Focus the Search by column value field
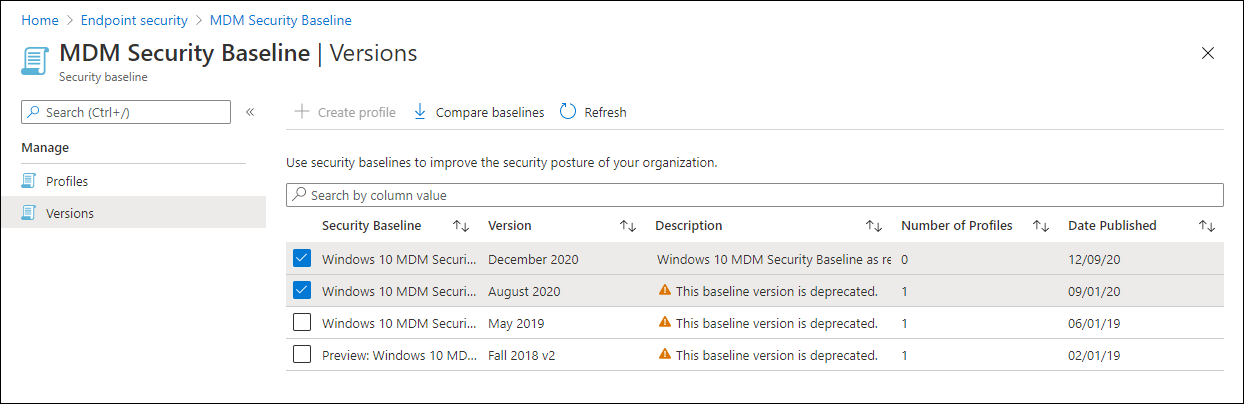Viewport: 1244px width, 404px height. tap(755, 195)
